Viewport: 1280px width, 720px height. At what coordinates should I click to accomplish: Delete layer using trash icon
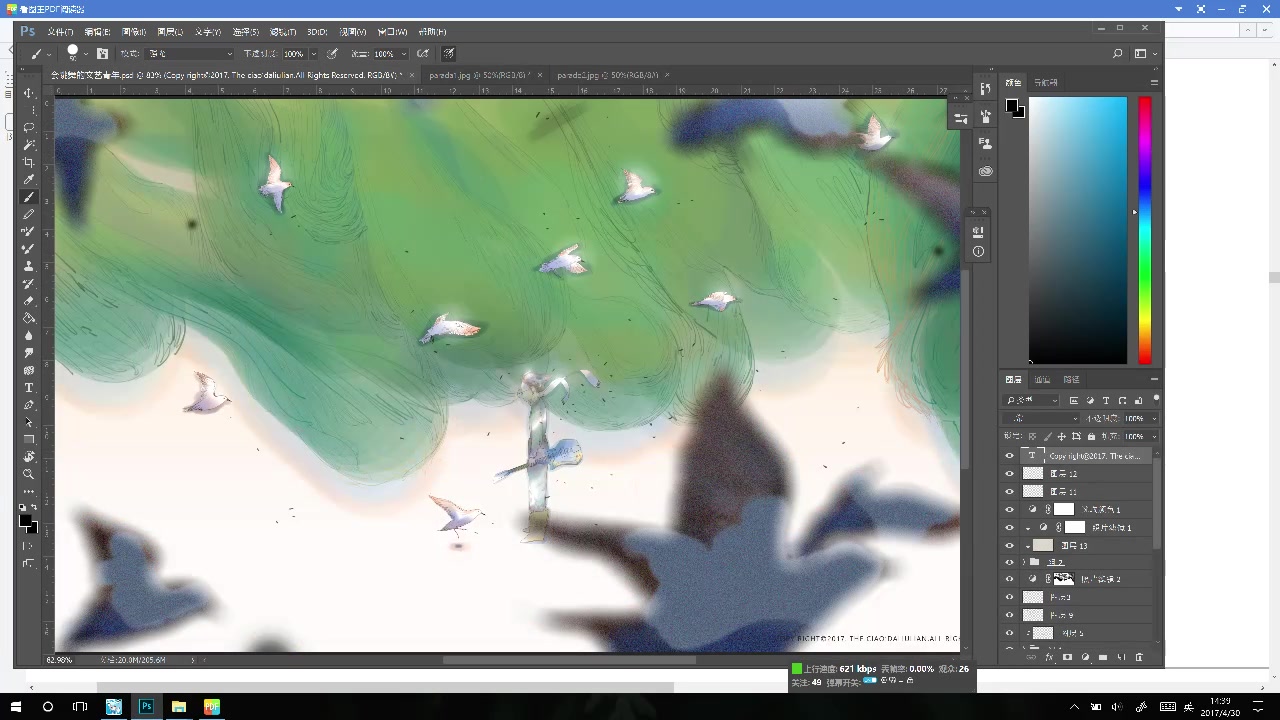[1139, 657]
